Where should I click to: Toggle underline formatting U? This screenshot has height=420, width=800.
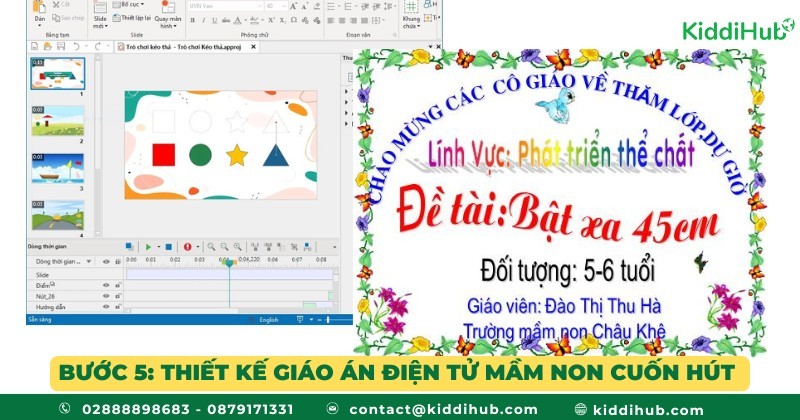(214, 20)
